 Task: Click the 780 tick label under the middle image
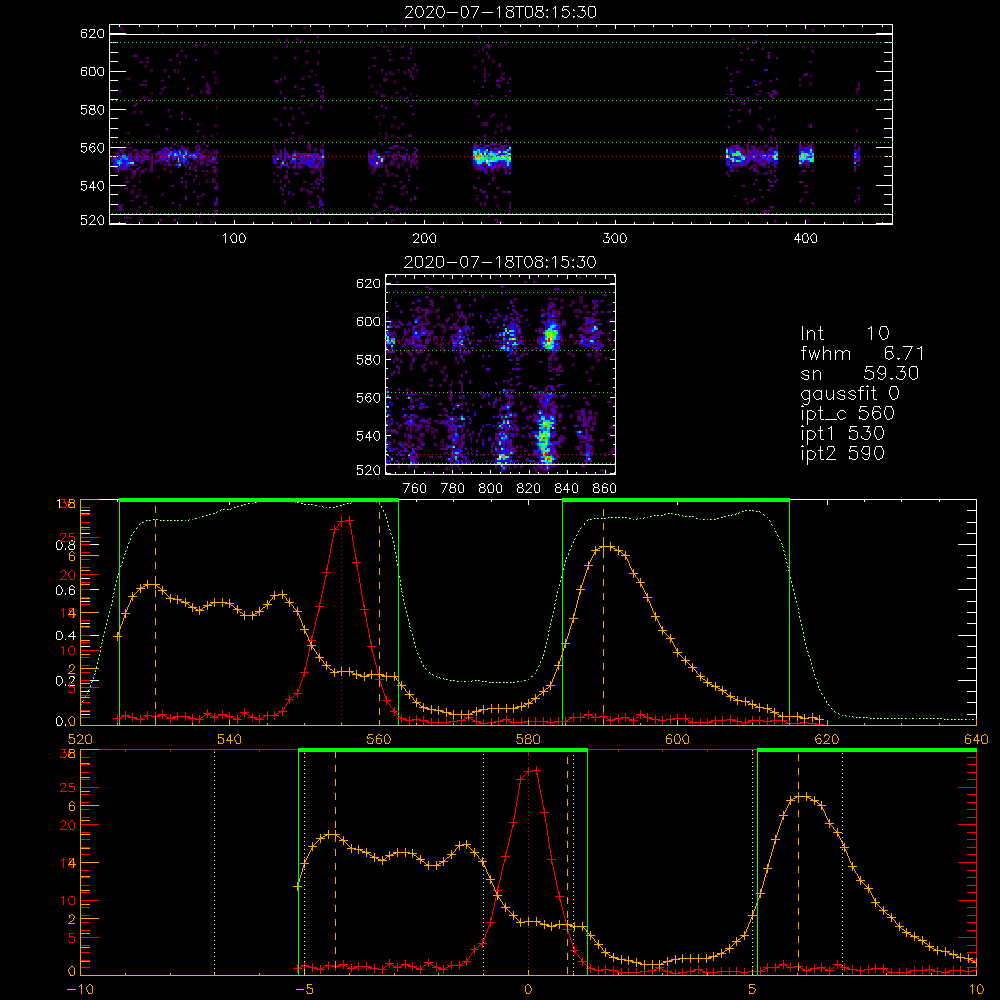click(453, 489)
